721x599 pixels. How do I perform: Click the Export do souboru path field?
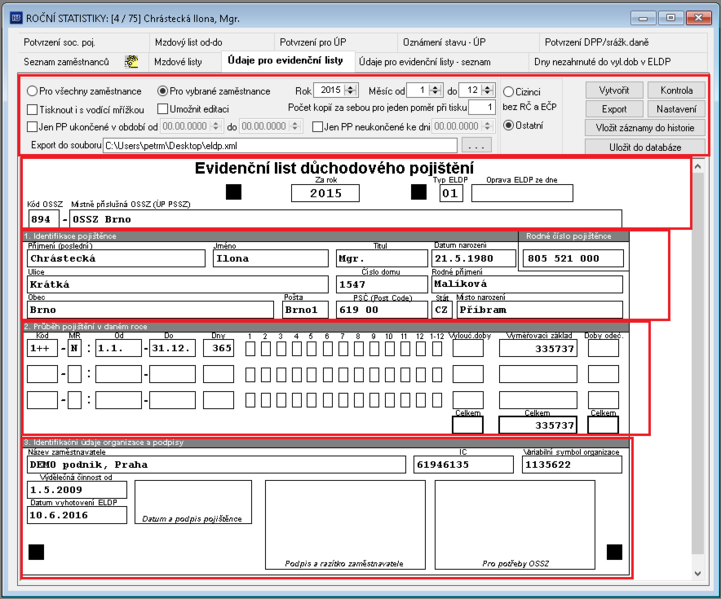point(280,146)
